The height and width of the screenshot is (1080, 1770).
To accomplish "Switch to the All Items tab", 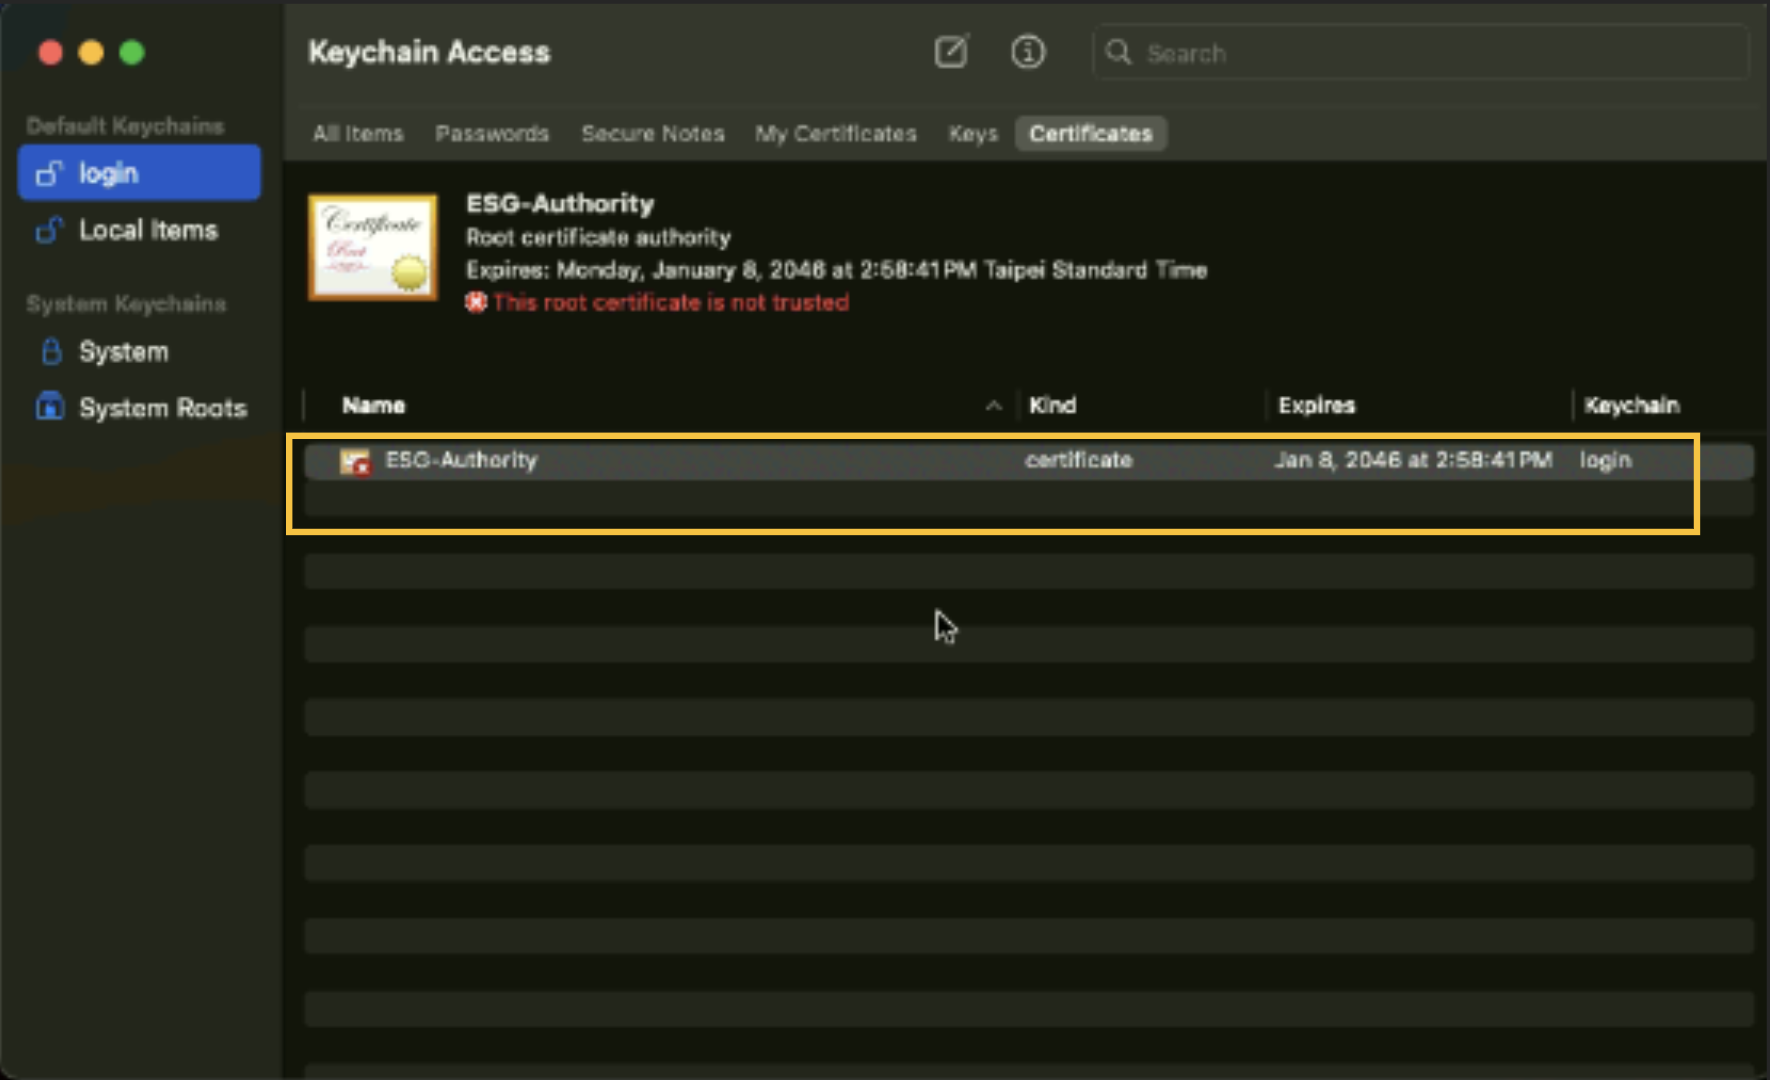I will point(358,134).
